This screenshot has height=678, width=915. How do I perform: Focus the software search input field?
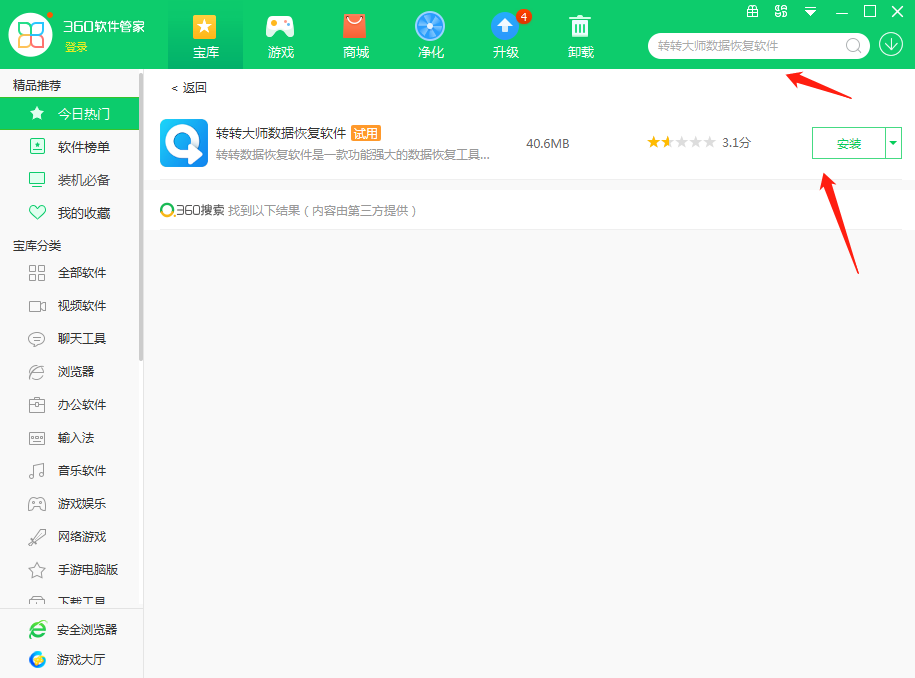[749, 46]
